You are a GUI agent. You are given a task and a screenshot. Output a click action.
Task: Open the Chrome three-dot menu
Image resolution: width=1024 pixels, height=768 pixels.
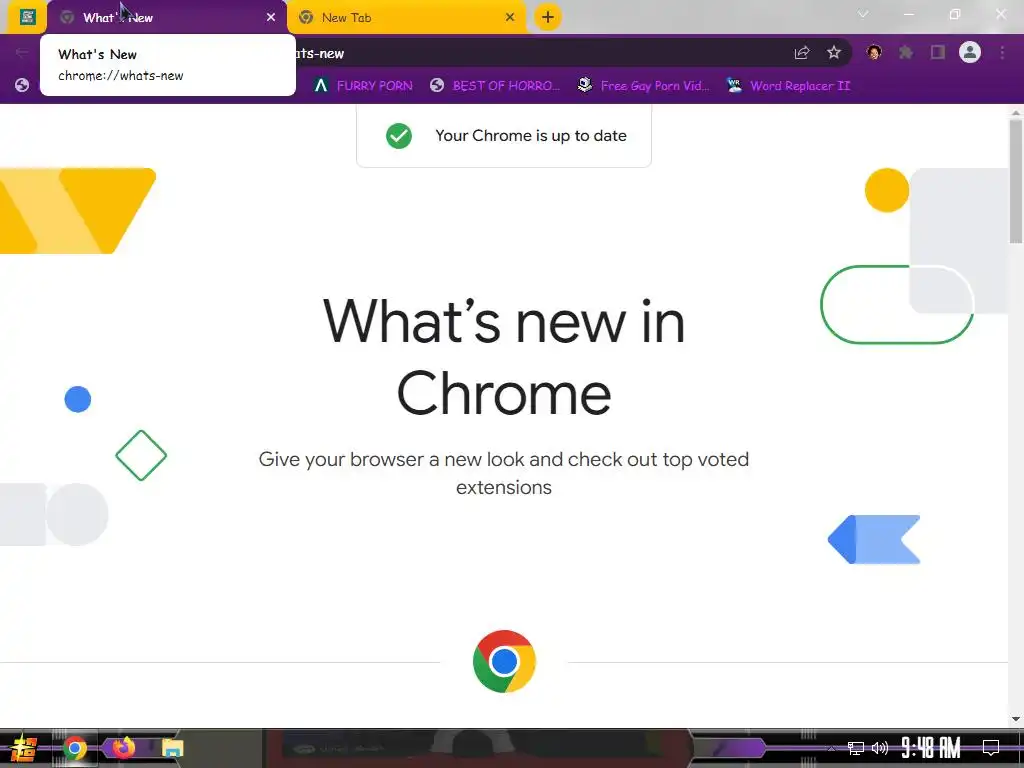click(x=1002, y=52)
